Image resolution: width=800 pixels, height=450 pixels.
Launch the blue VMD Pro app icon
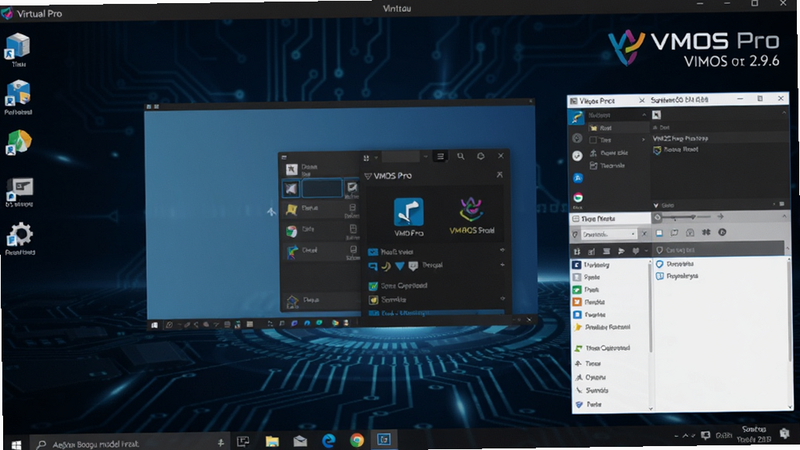point(409,211)
